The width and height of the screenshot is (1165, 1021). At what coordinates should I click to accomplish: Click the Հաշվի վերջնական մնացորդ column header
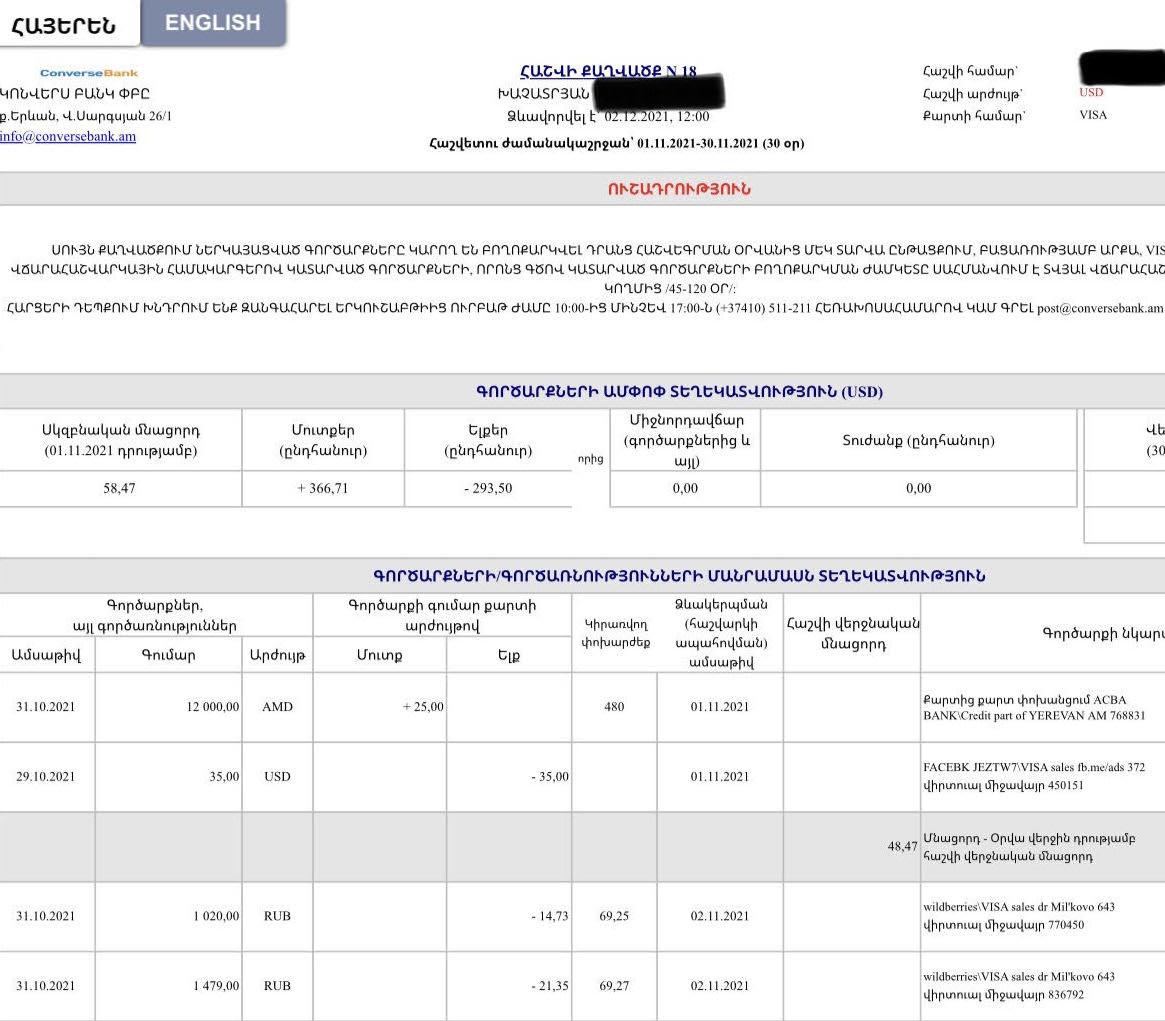tap(853, 633)
